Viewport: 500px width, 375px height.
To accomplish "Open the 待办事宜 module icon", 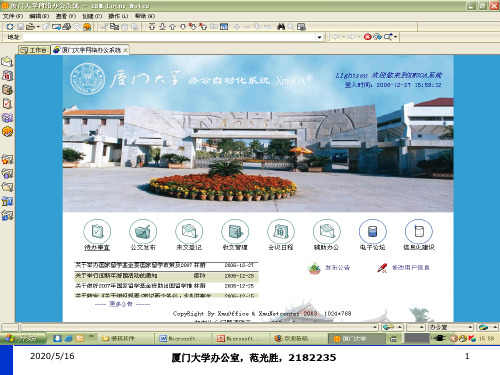I will [97, 231].
